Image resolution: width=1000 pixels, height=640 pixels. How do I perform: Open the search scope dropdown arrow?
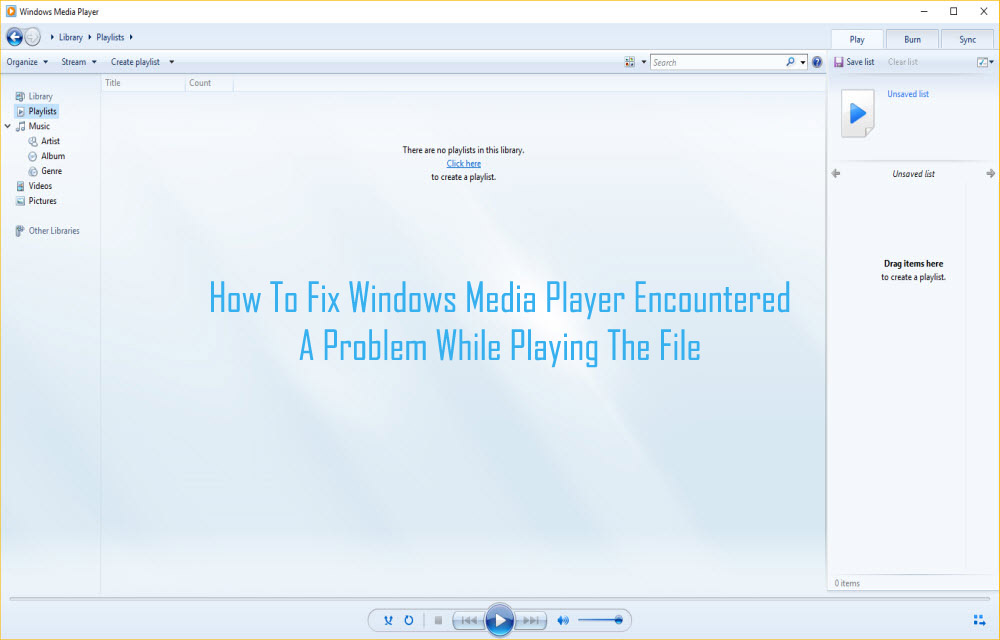pos(803,61)
